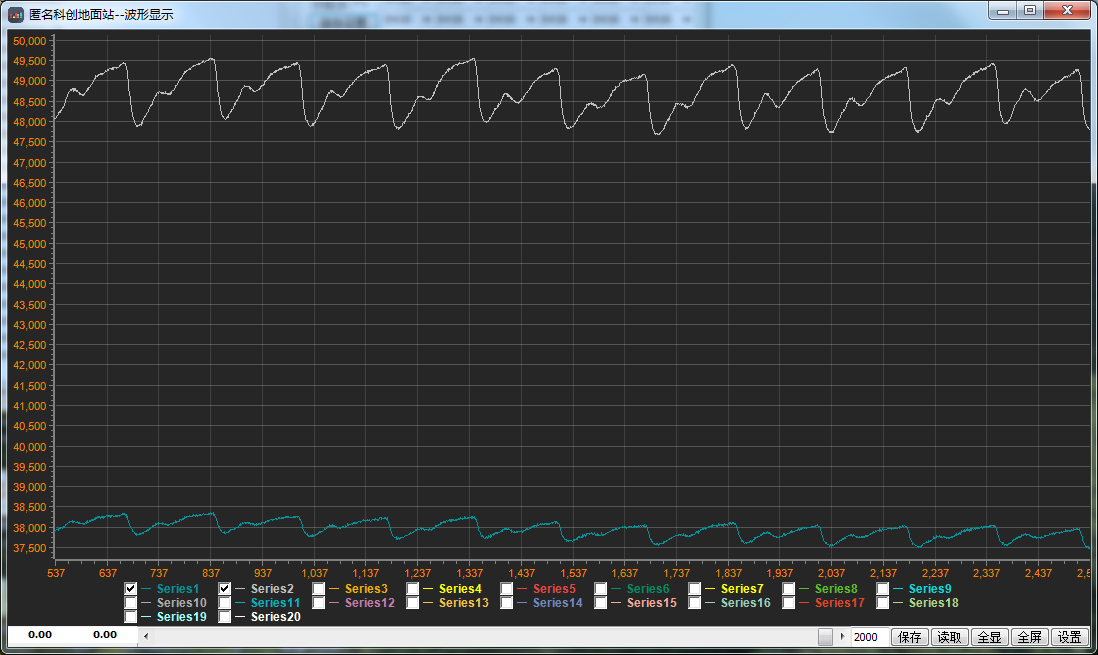Click the 50,000 Y-axis label
The height and width of the screenshot is (655, 1098).
click(x=29, y=41)
